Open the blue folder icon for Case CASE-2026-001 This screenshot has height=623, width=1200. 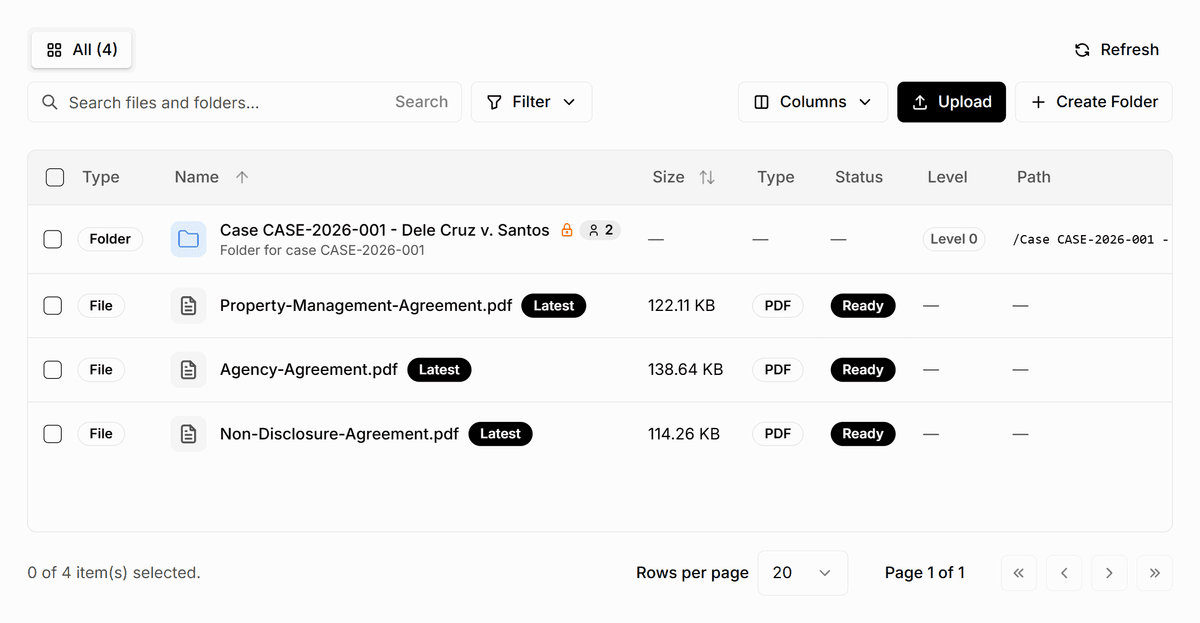coord(188,239)
